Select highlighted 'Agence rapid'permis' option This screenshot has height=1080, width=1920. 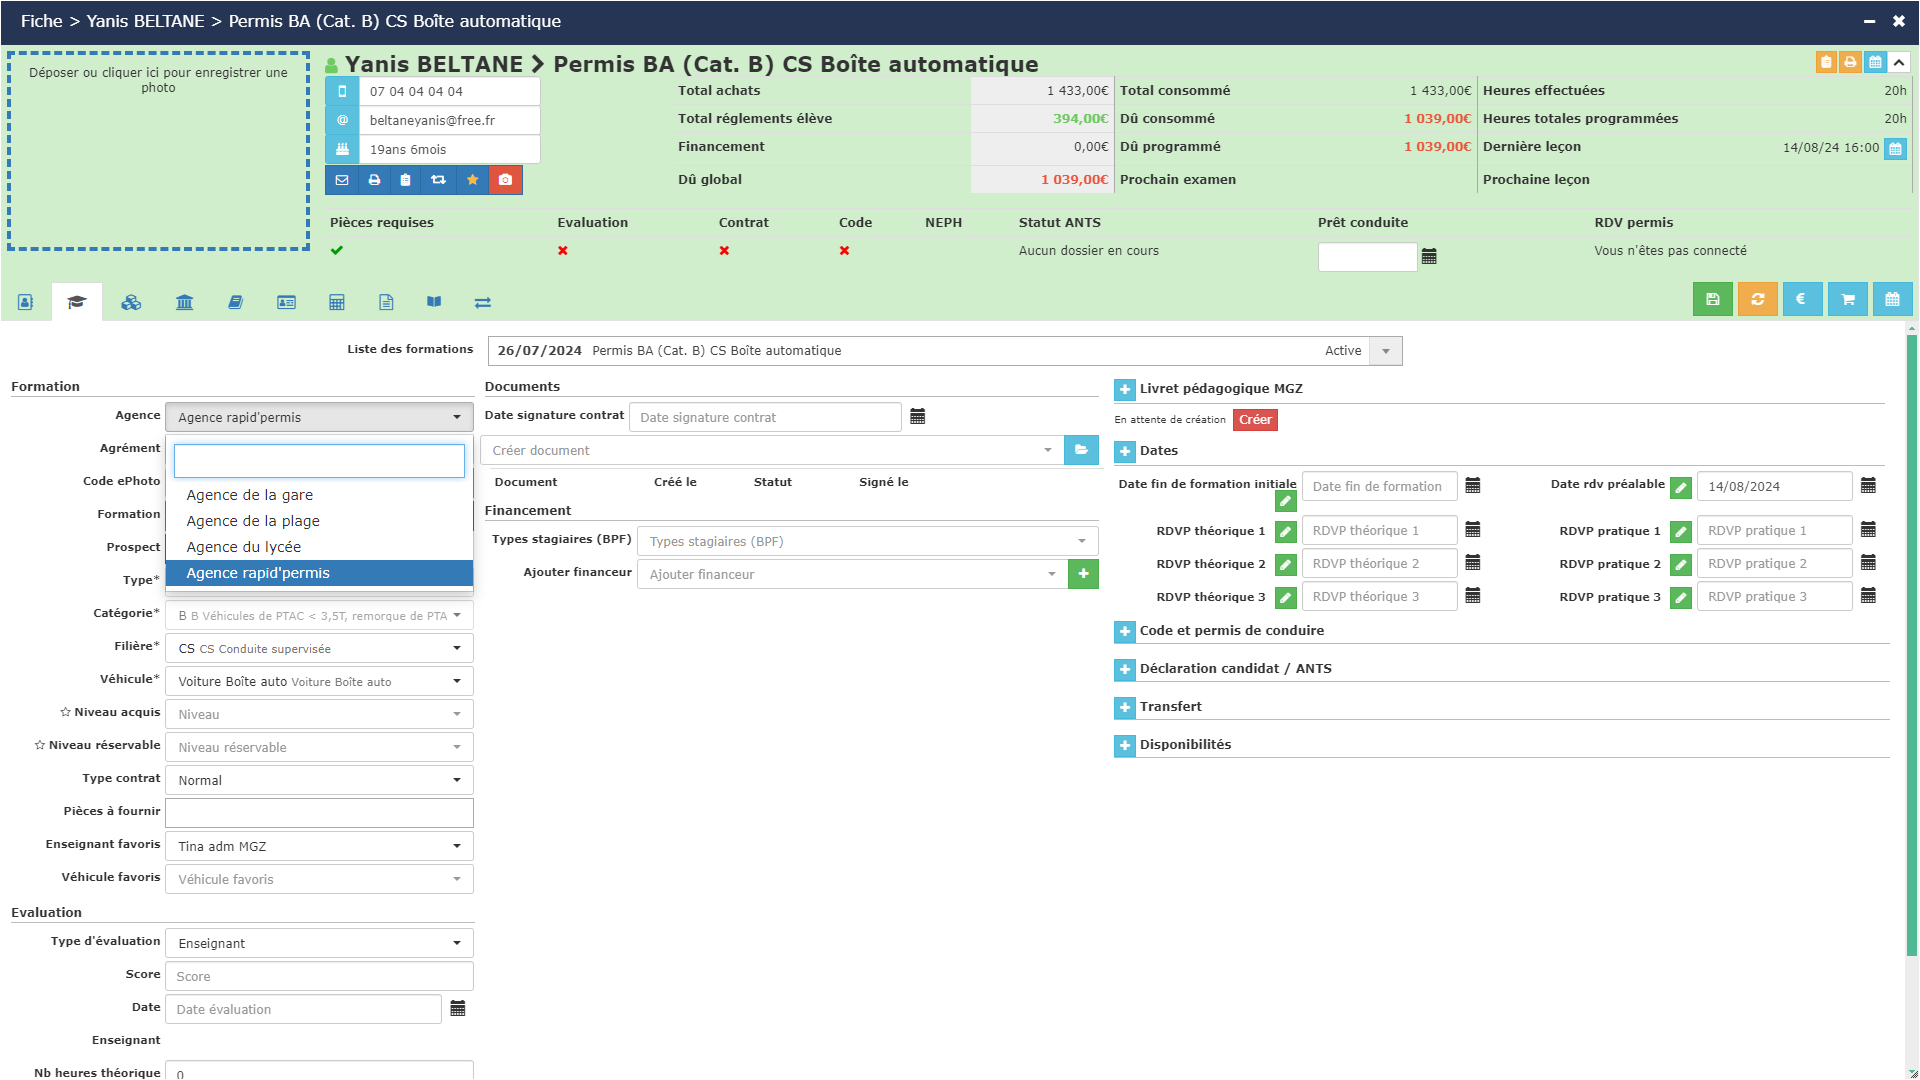[x=319, y=573]
